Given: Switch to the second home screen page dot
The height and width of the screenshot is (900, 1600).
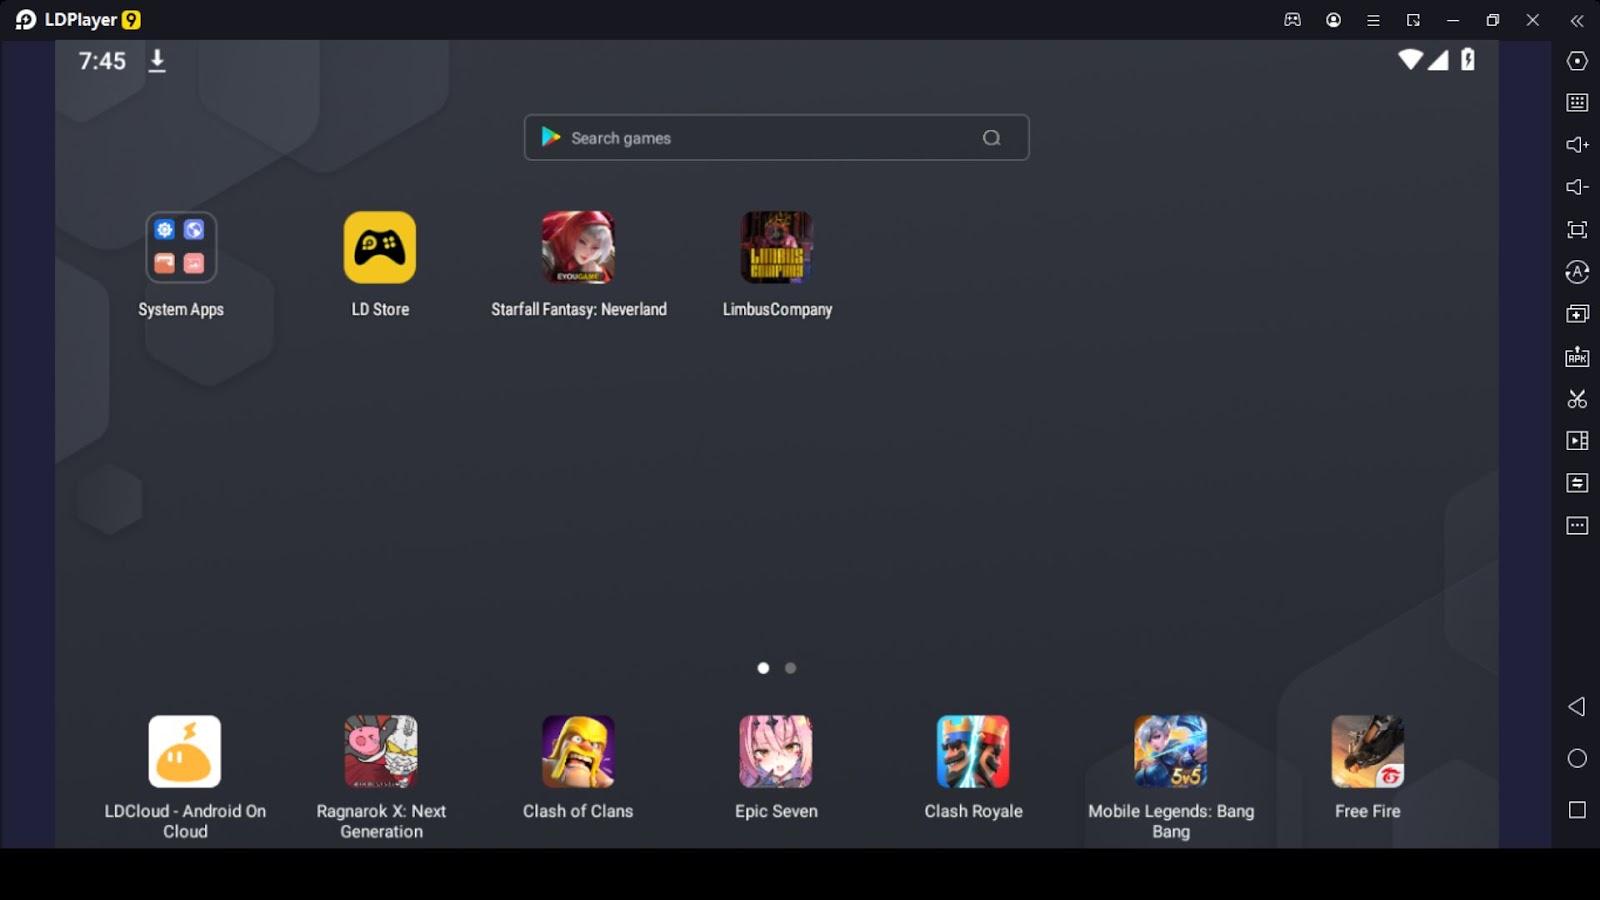Looking at the screenshot, I should (x=790, y=668).
